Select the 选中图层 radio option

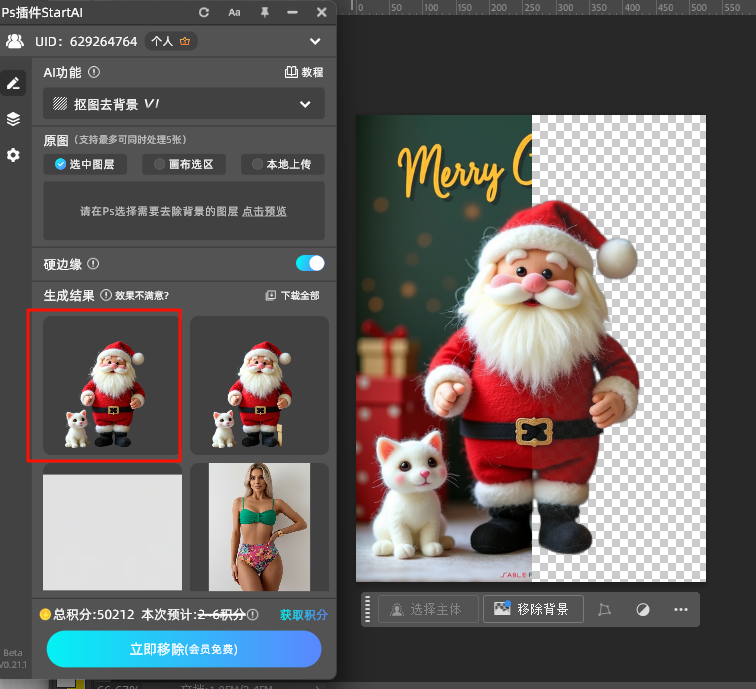(x=86, y=164)
